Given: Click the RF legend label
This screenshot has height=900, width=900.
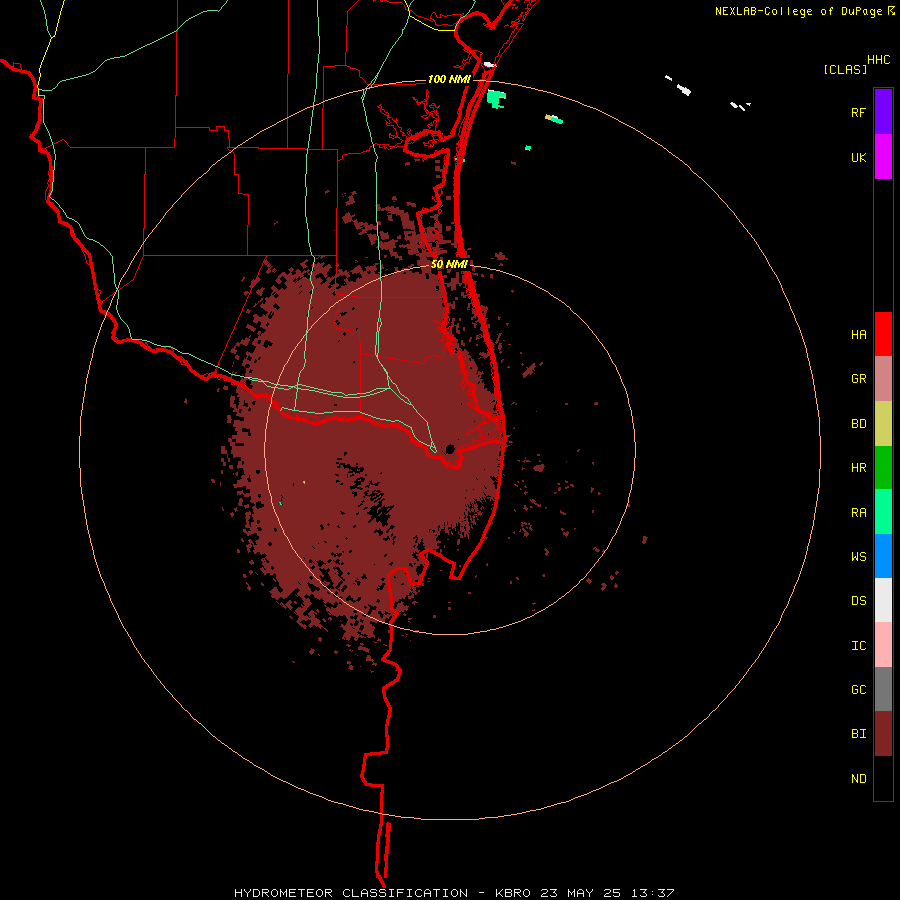Looking at the screenshot, I should [x=858, y=113].
